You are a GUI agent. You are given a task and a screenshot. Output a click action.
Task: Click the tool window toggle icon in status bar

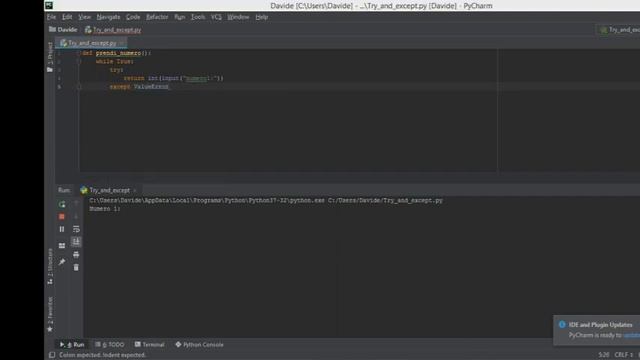[x=52, y=355]
